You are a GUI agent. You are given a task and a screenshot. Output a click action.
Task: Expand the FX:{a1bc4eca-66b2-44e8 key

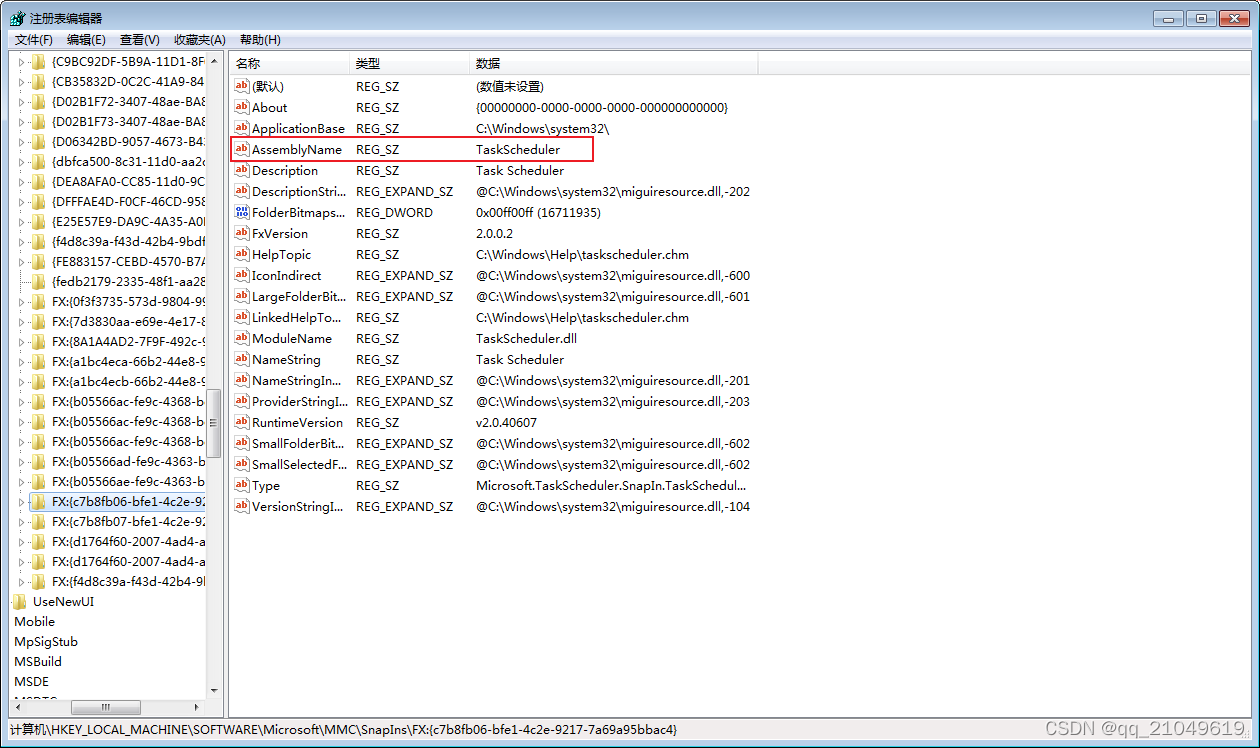(x=21, y=361)
